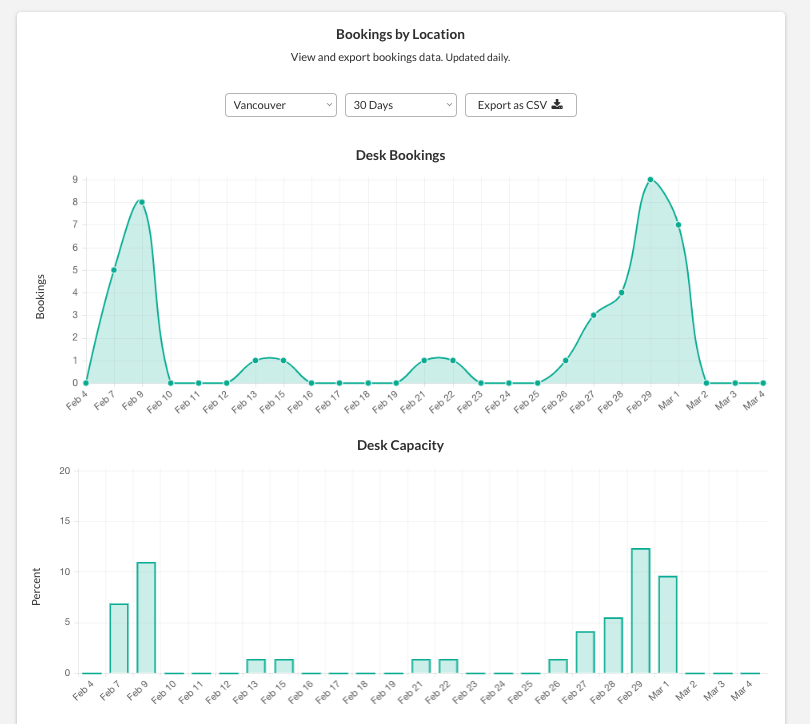Click the Mar 1 data point on the line chart

tap(678, 225)
